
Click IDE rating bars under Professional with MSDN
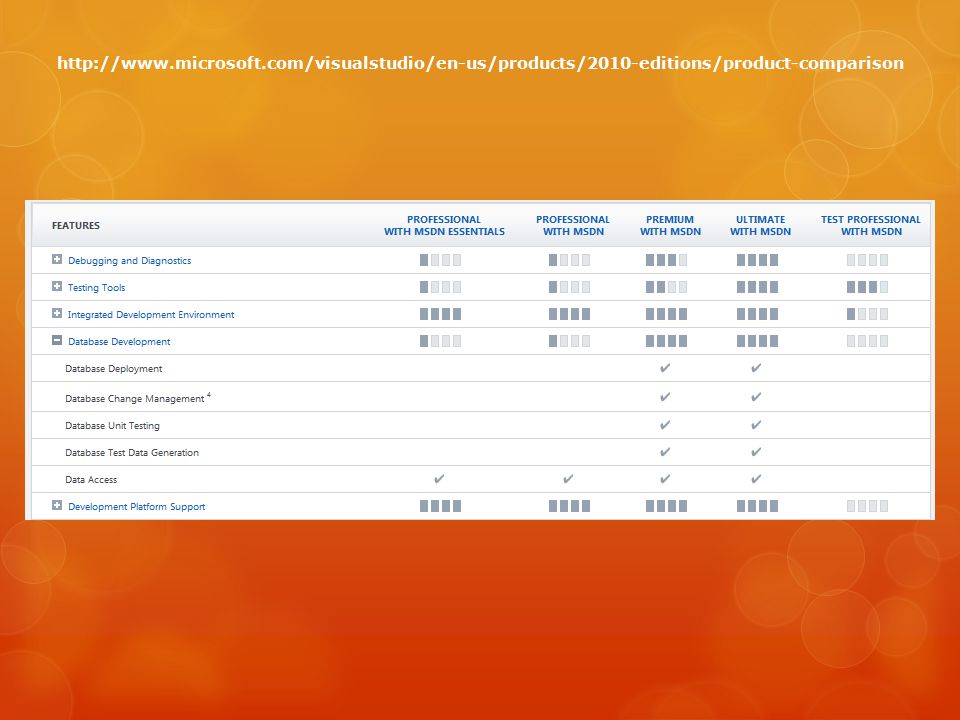pyautogui.click(x=569, y=314)
